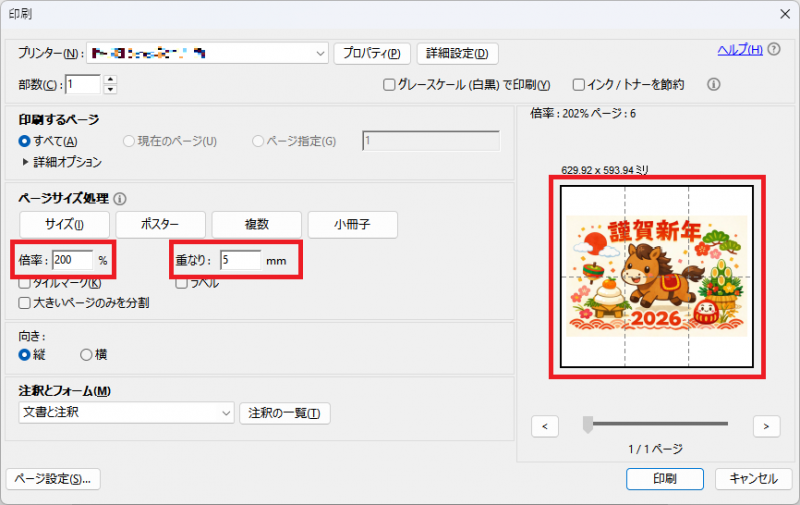The width and height of the screenshot is (800, 505).
Task: Check 大きいページのみを分割 option
Action: point(26,302)
